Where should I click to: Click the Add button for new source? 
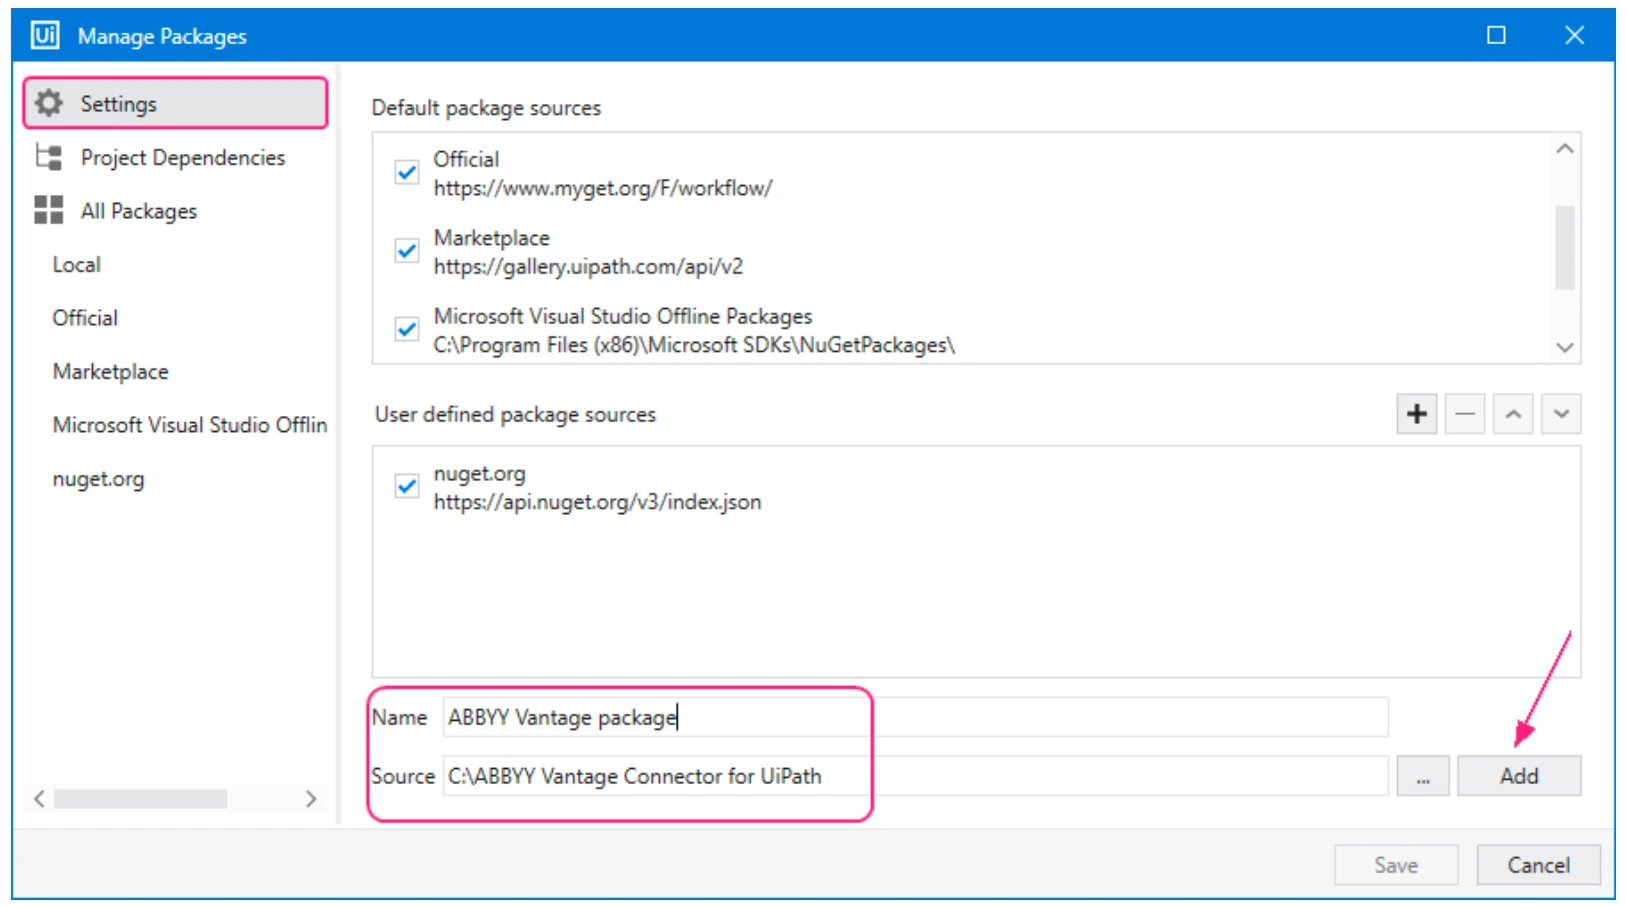pyautogui.click(x=1518, y=775)
